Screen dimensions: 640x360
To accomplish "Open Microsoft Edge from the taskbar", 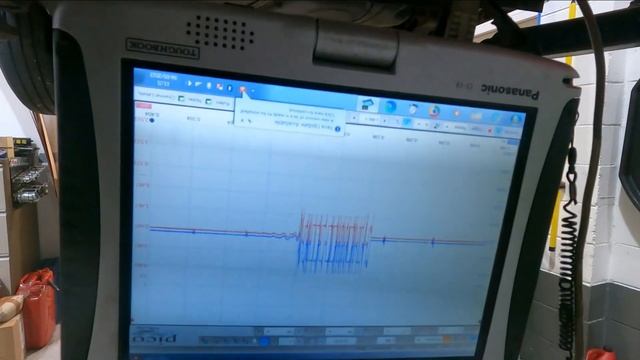I will [x=390, y=107].
